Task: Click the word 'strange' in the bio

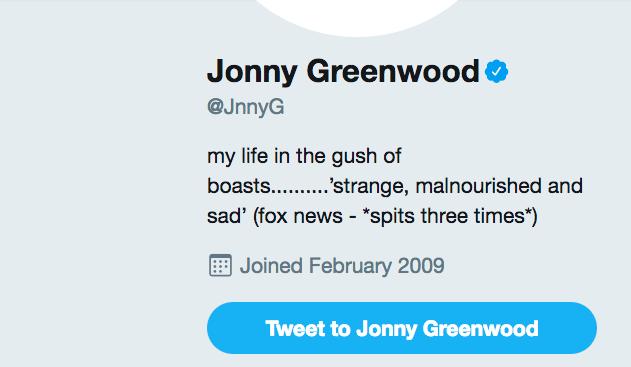Action: pos(370,187)
